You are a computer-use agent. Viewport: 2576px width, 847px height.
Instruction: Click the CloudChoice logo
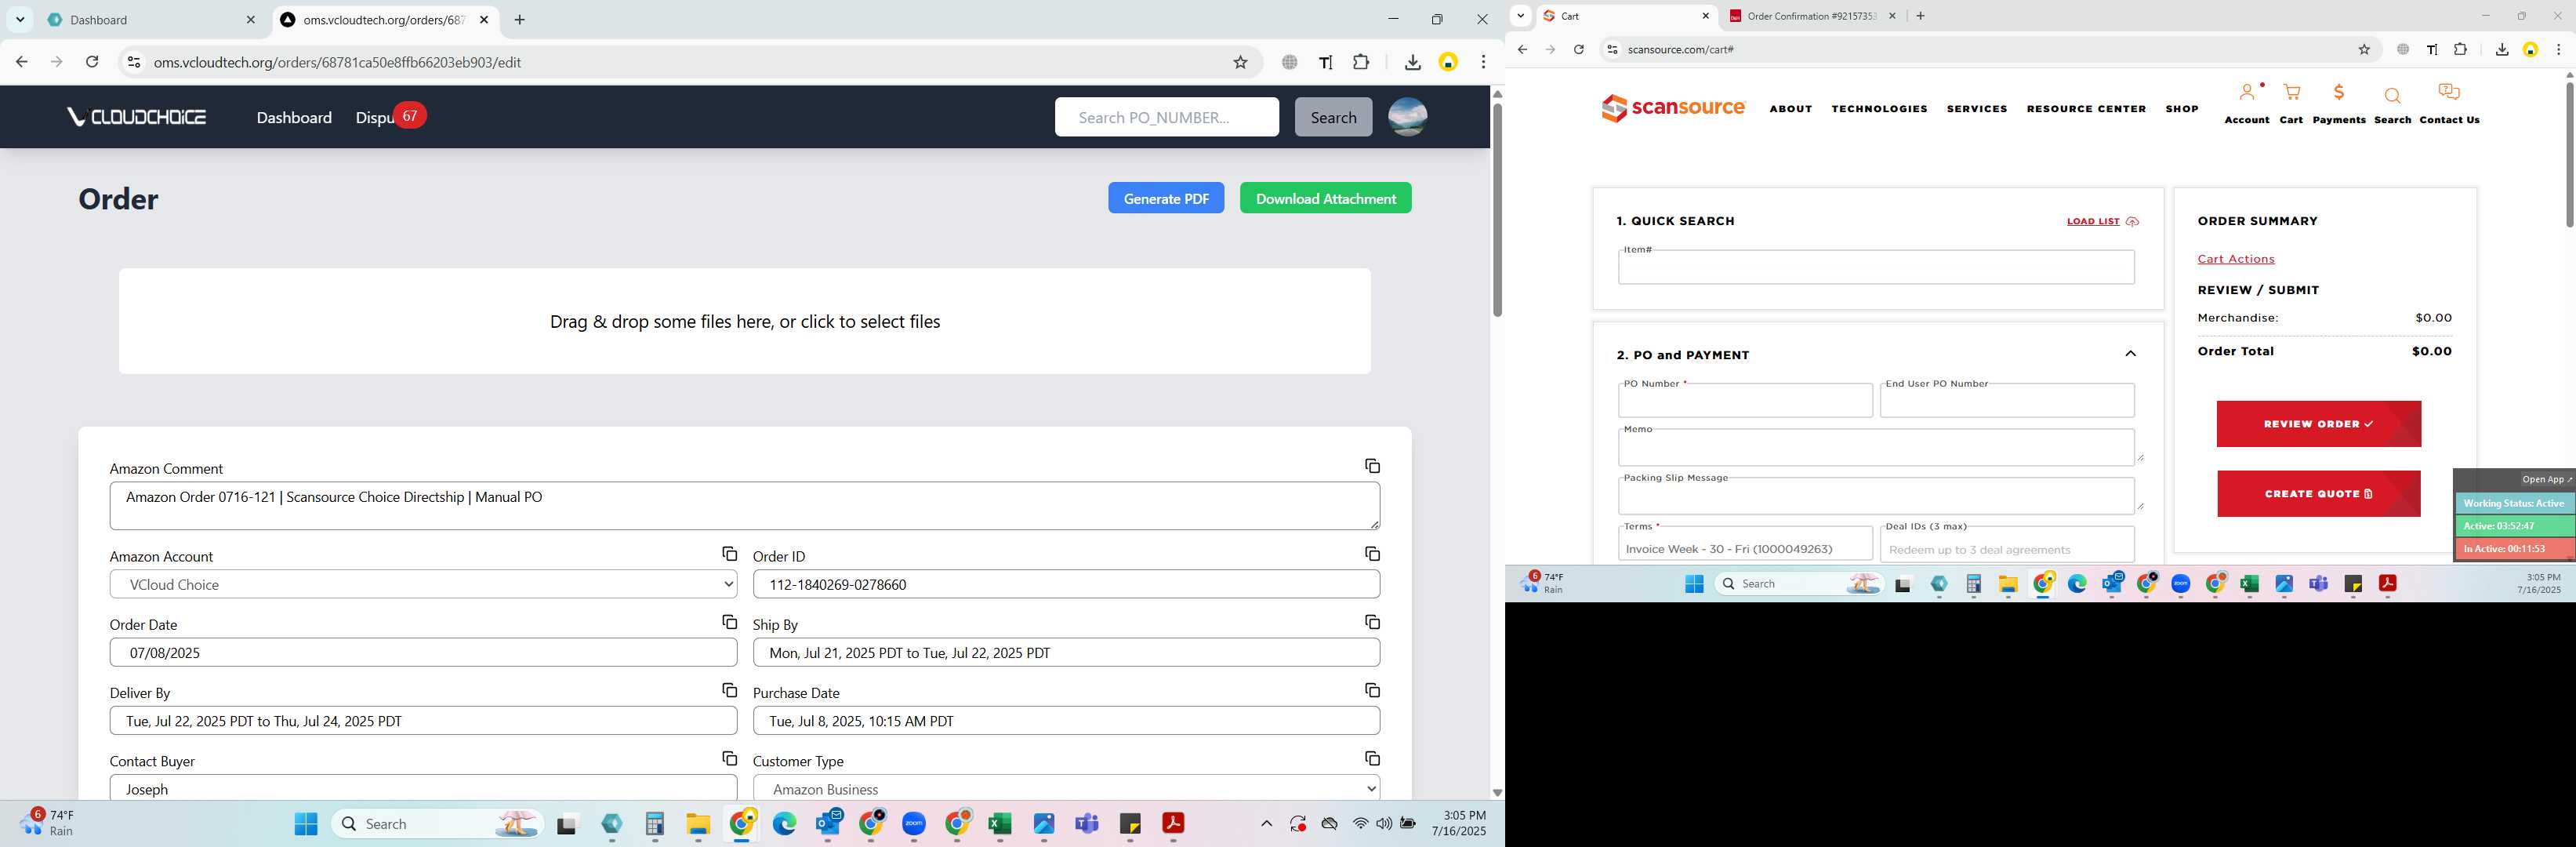(x=136, y=117)
